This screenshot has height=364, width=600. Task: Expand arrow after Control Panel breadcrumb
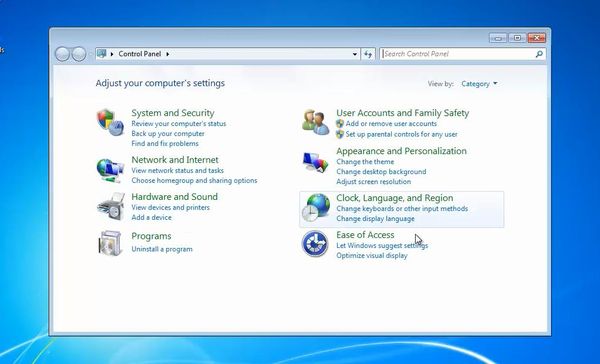[x=168, y=54]
